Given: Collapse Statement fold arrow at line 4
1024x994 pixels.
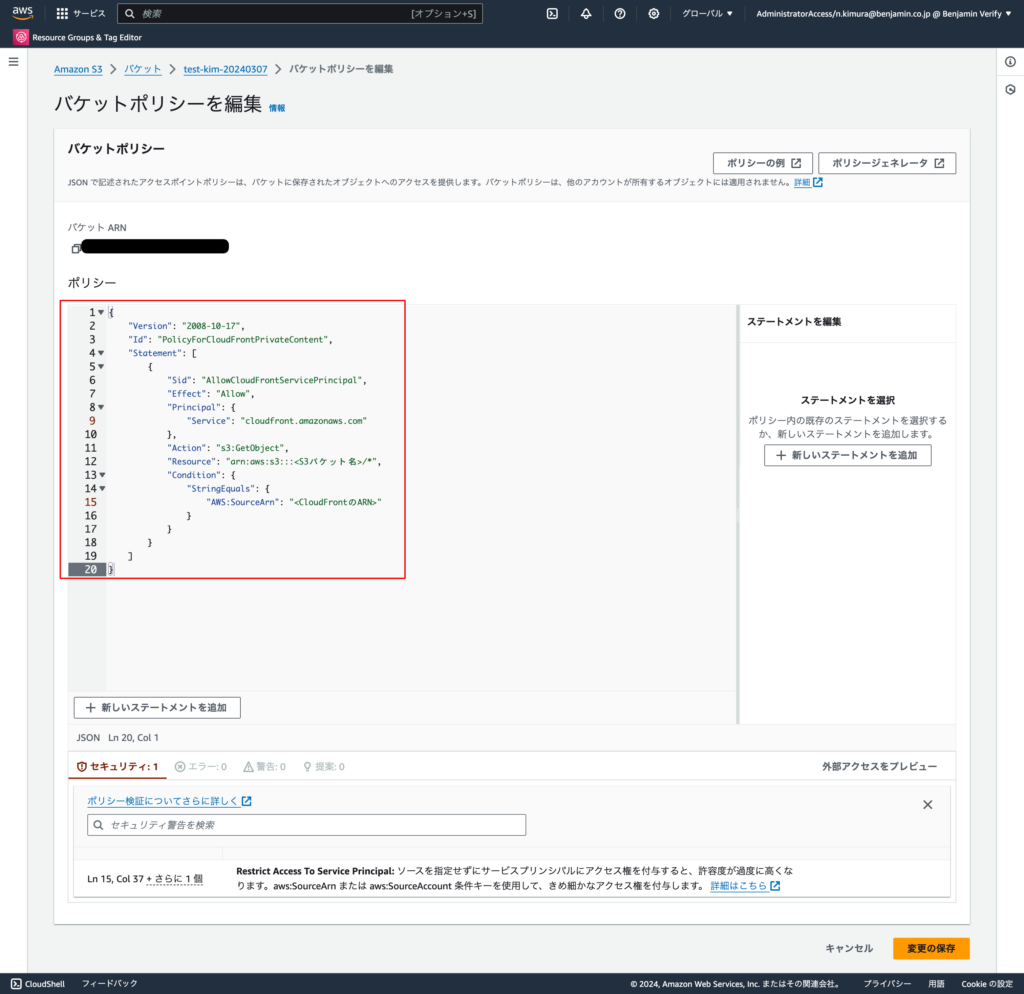Looking at the screenshot, I should (x=101, y=353).
